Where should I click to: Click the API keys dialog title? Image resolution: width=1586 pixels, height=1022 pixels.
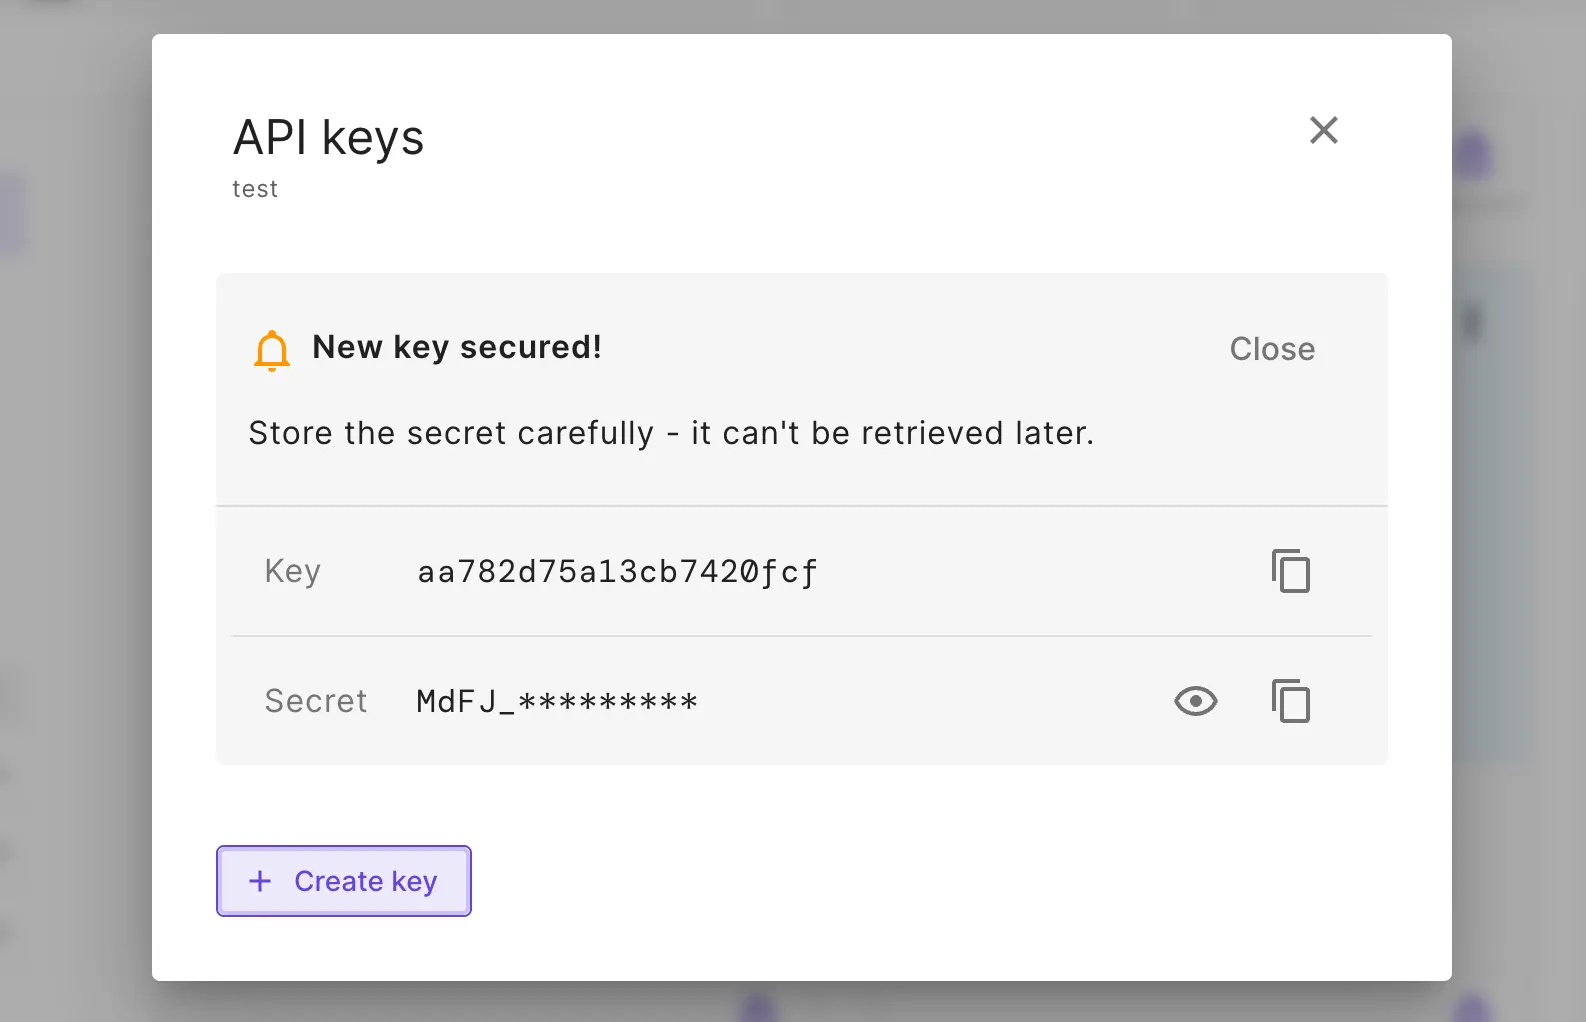click(328, 138)
